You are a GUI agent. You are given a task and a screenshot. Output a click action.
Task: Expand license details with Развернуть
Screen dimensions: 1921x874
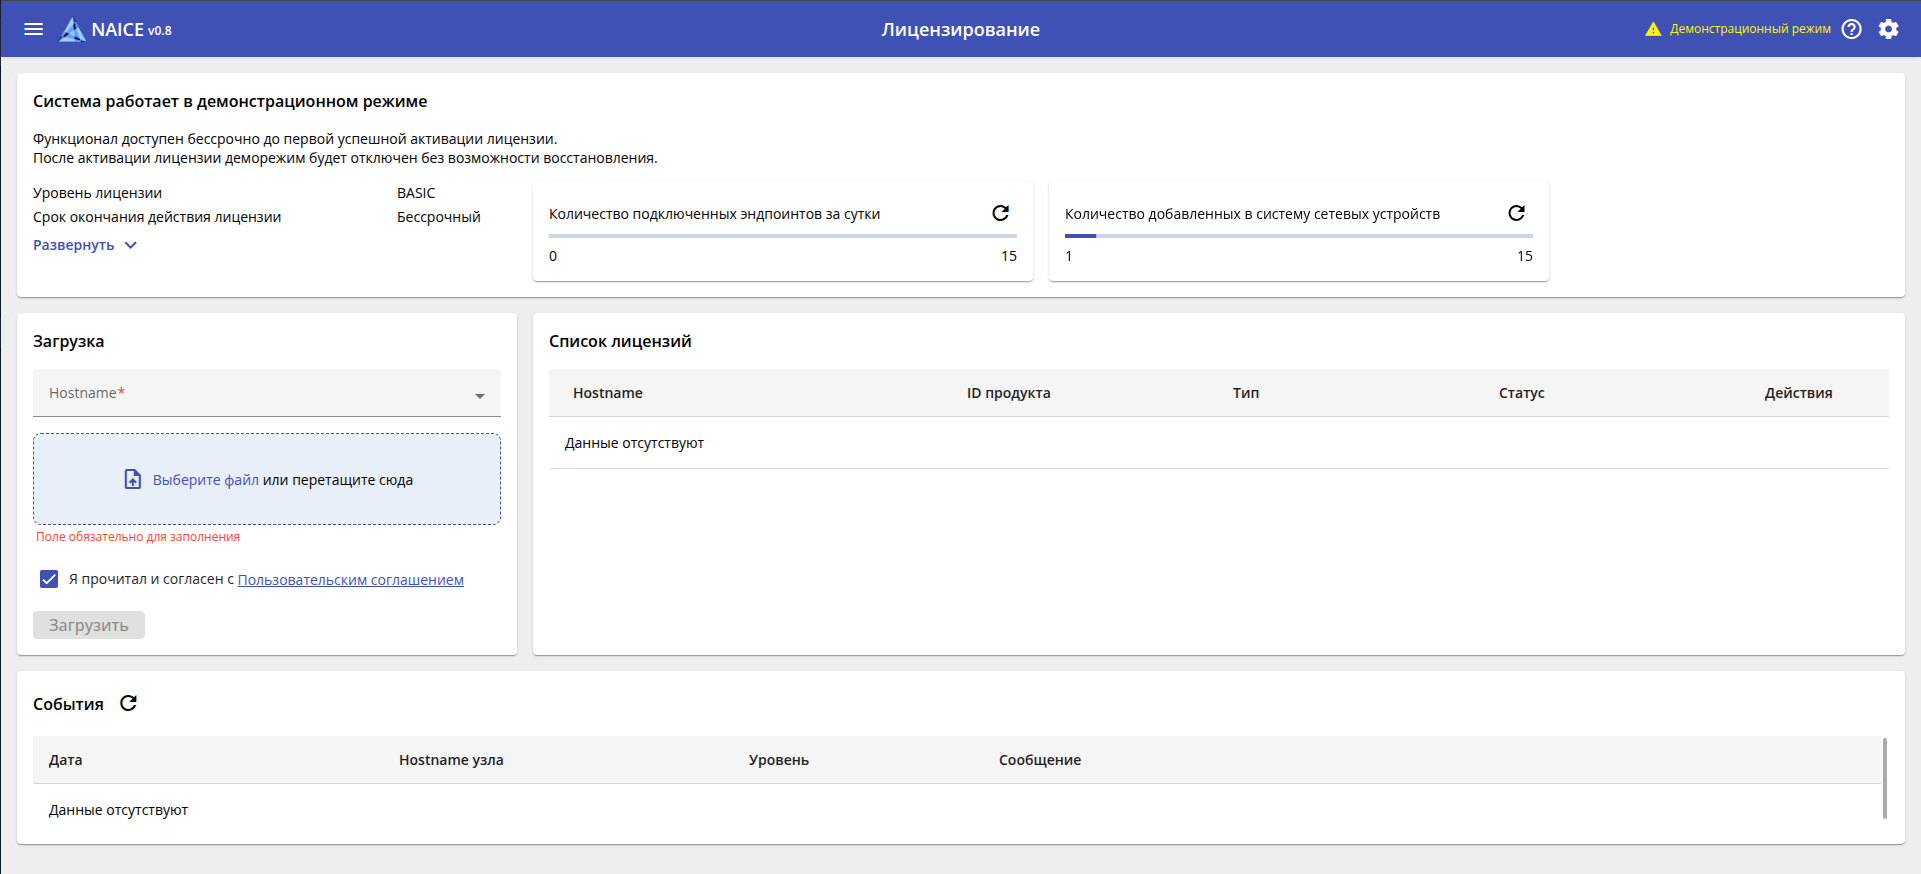[x=74, y=245]
